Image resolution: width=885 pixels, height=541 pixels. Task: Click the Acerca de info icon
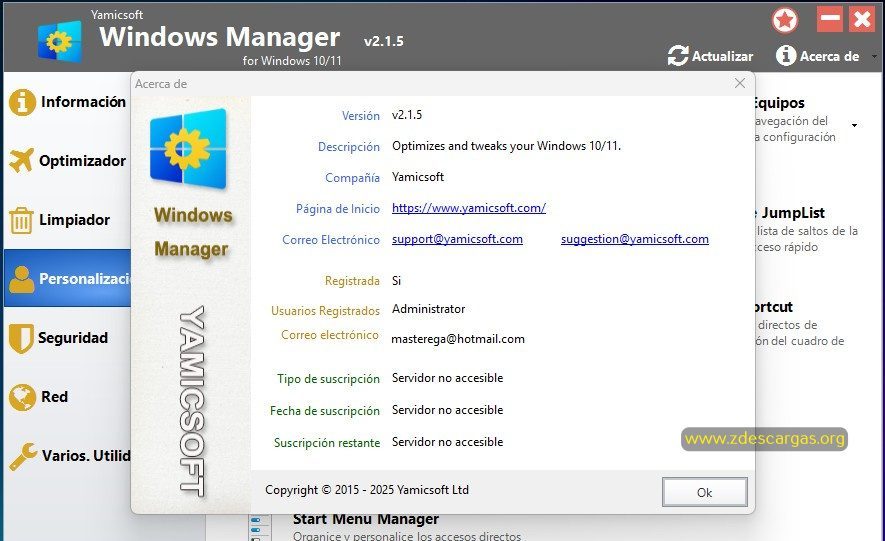click(x=786, y=55)
